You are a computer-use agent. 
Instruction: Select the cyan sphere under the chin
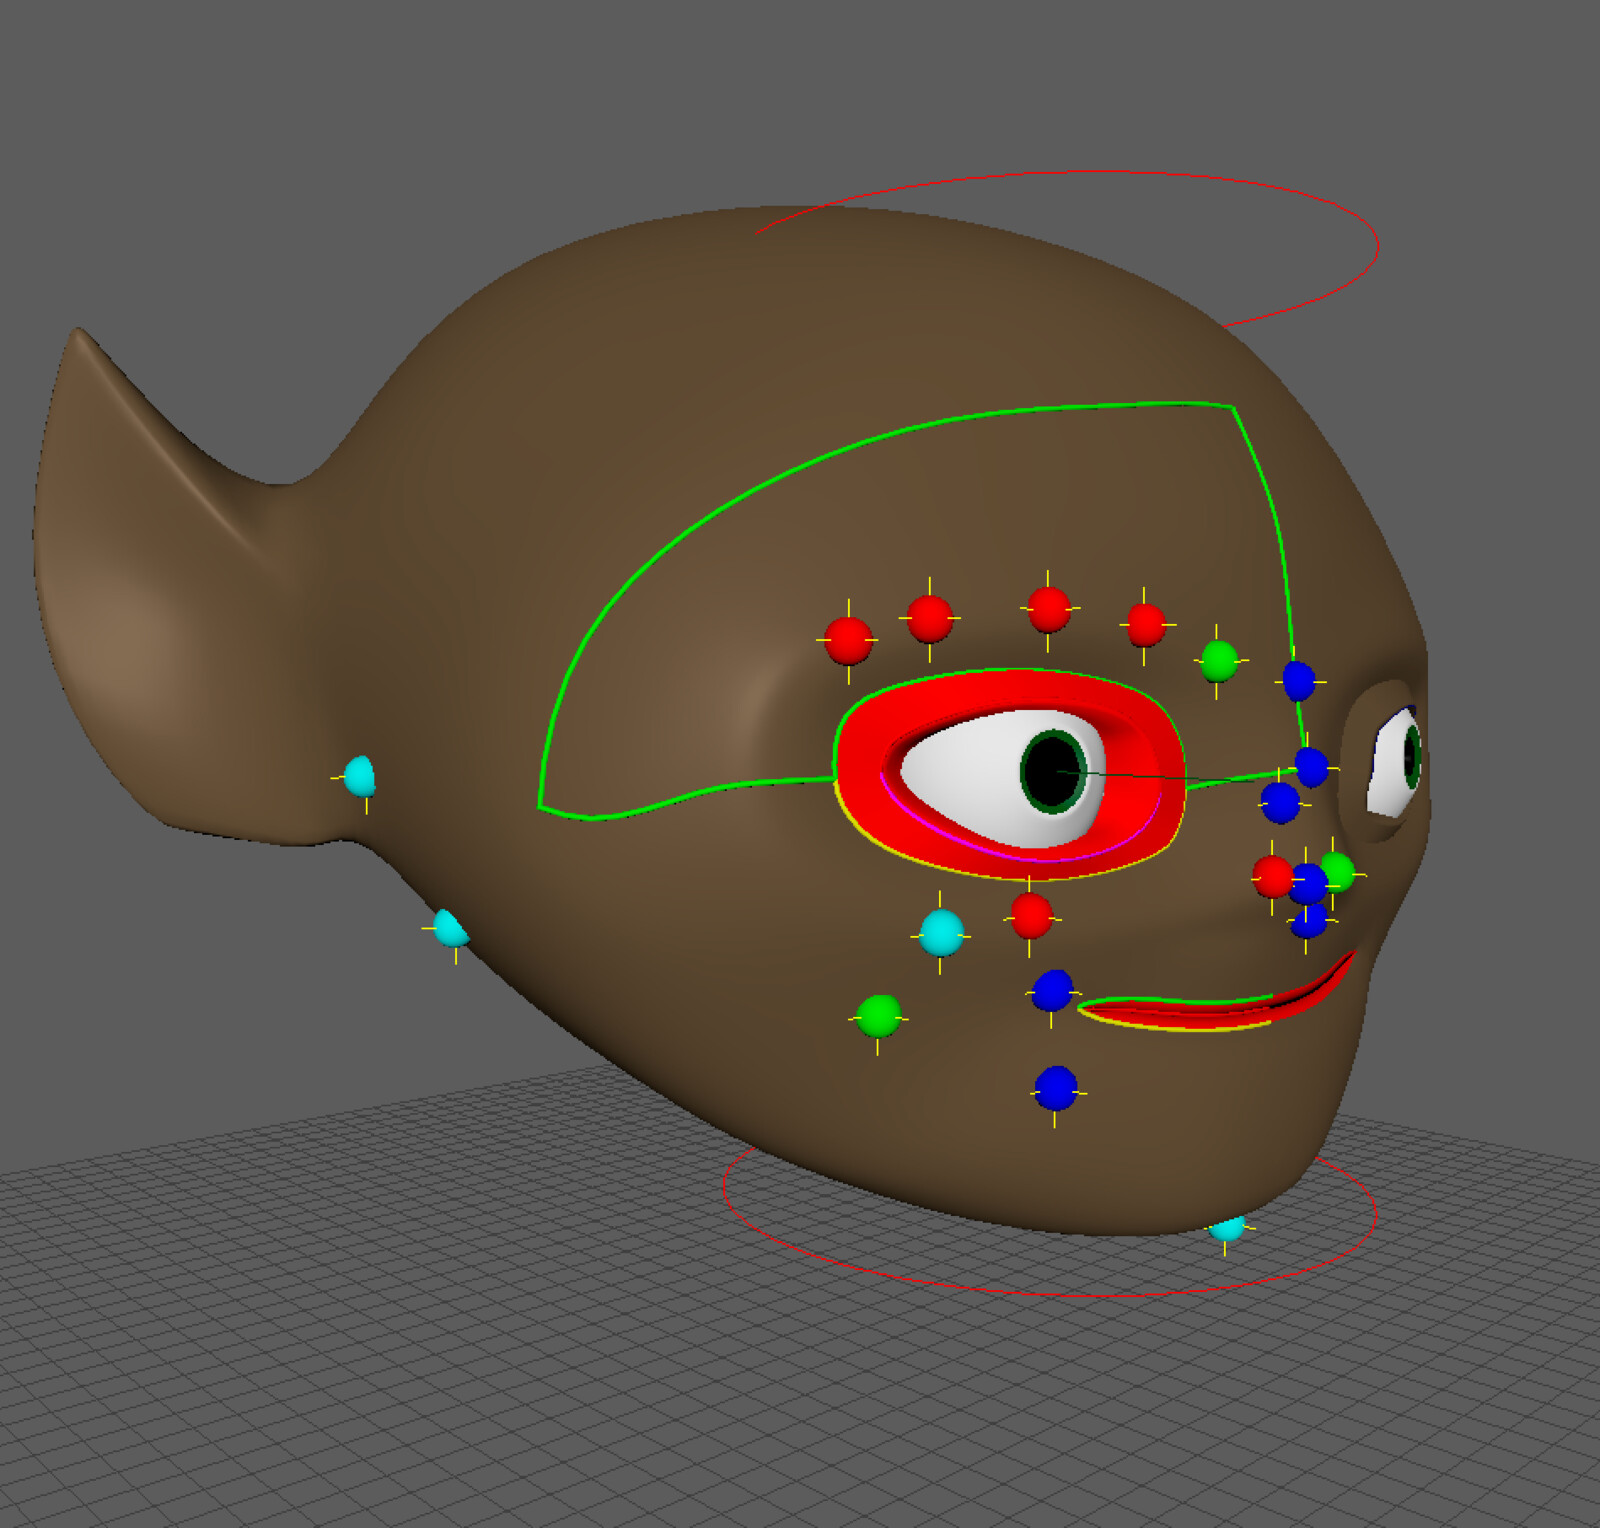point(1227,1229)
